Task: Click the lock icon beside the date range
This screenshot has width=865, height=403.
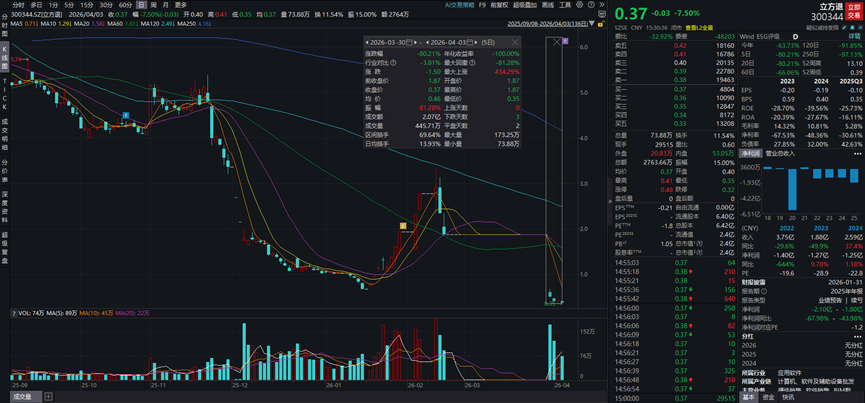Action: (x=603, y=25)
